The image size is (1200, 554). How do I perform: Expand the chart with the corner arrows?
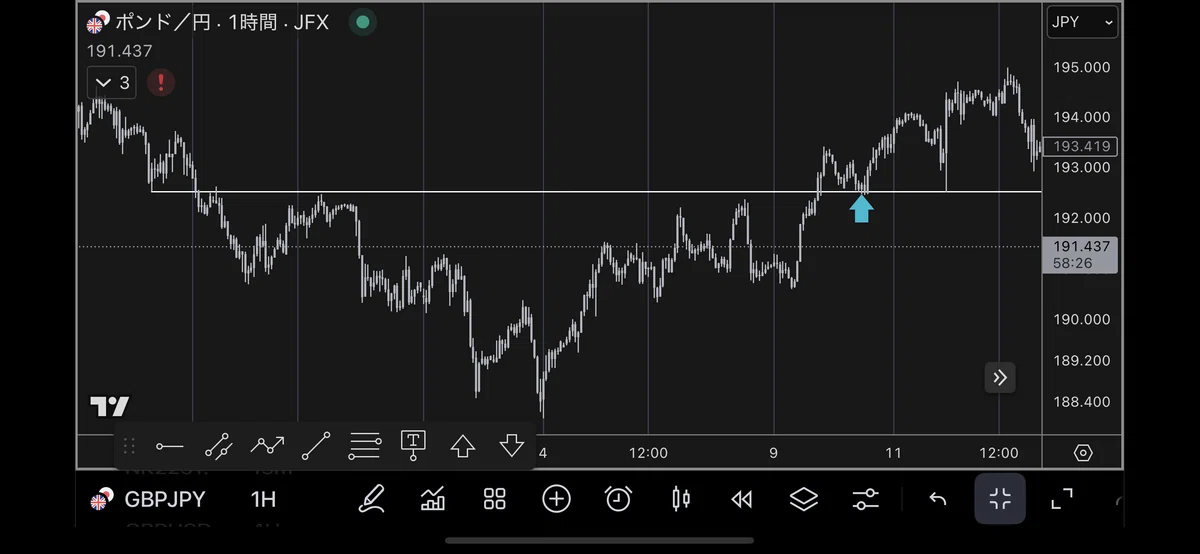pyautogui.click(x=1062, y=499)
